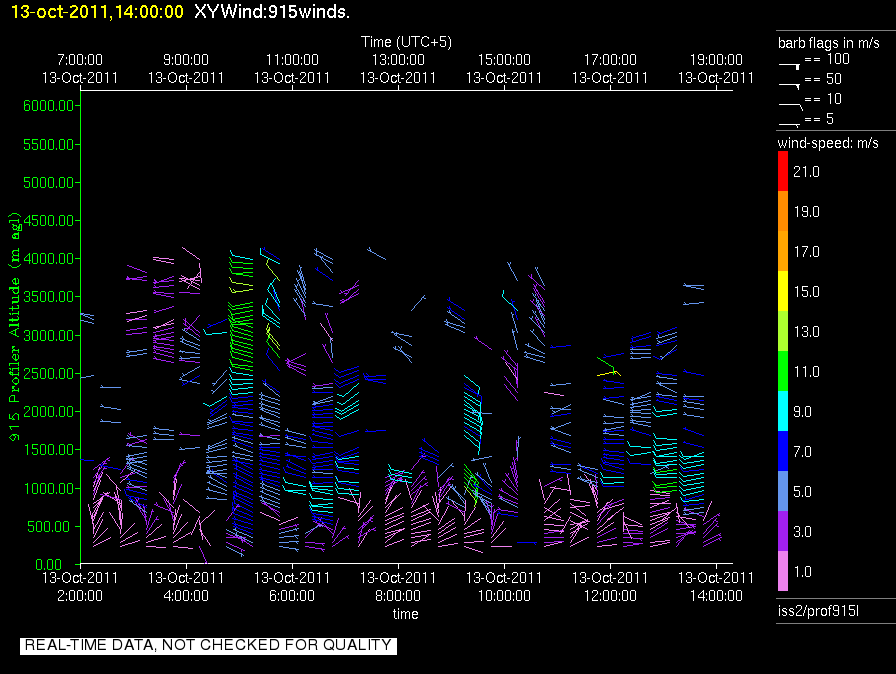Select the green 11.0 color band
This screenshot has width=896, height=674.
click(x=783, y=371)
